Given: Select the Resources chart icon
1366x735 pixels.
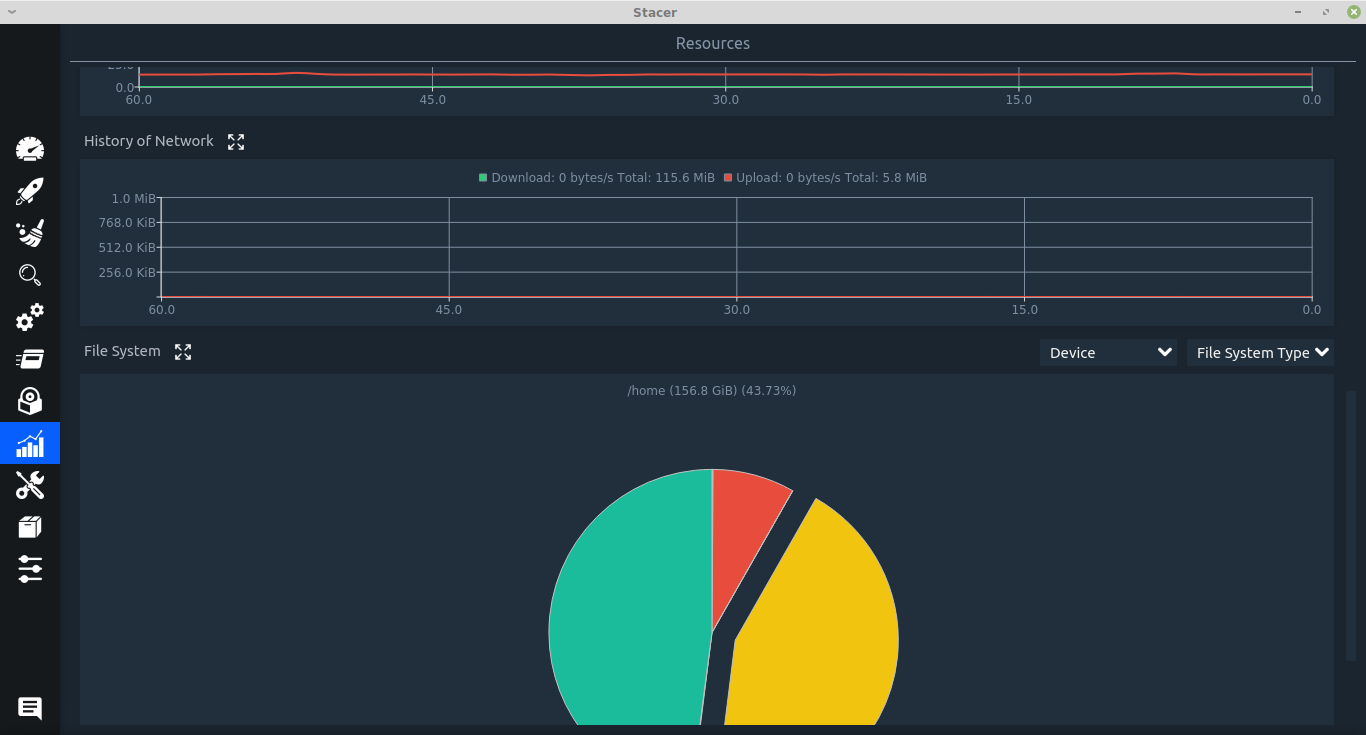Looking at the screenshot, I should (x=30, y=443).
